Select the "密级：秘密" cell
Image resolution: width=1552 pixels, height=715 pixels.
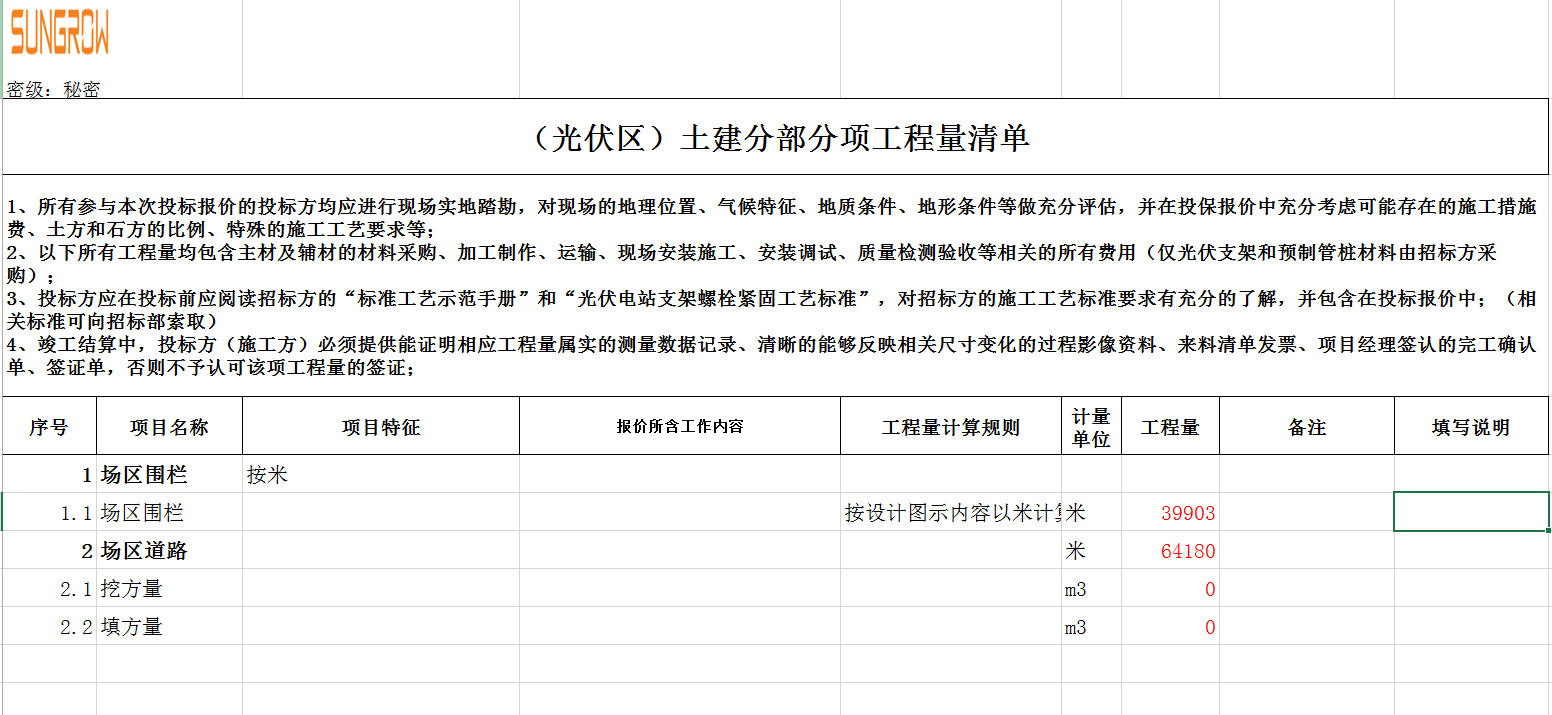54,89
